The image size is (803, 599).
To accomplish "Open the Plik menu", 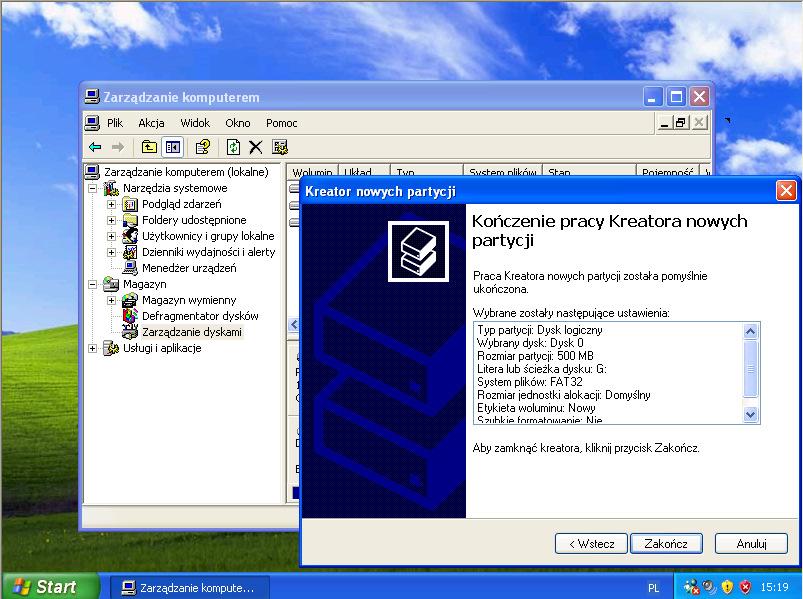I will point(115,123).
